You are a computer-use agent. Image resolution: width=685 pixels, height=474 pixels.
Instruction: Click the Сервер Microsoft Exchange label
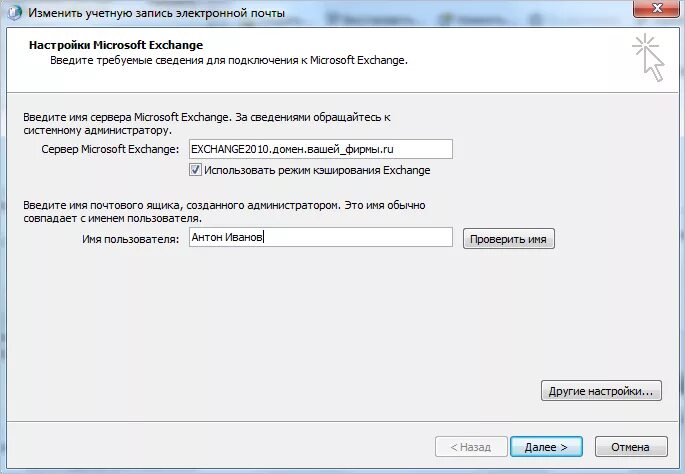click(x=110, y=149)
